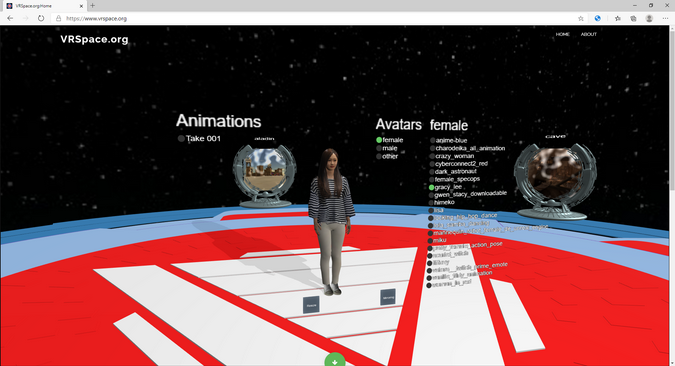Open the browser profile avatar

tap(649, 19)
